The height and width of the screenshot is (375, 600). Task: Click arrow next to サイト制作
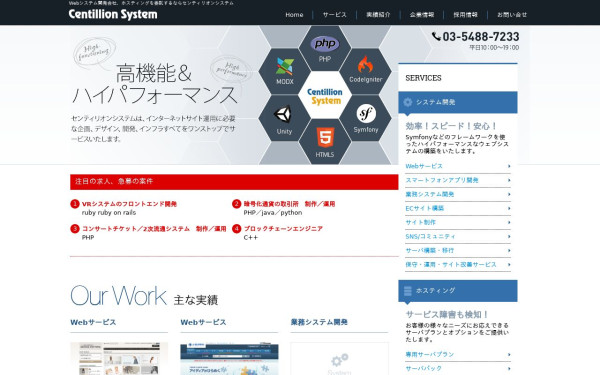[x=509, y=222]
